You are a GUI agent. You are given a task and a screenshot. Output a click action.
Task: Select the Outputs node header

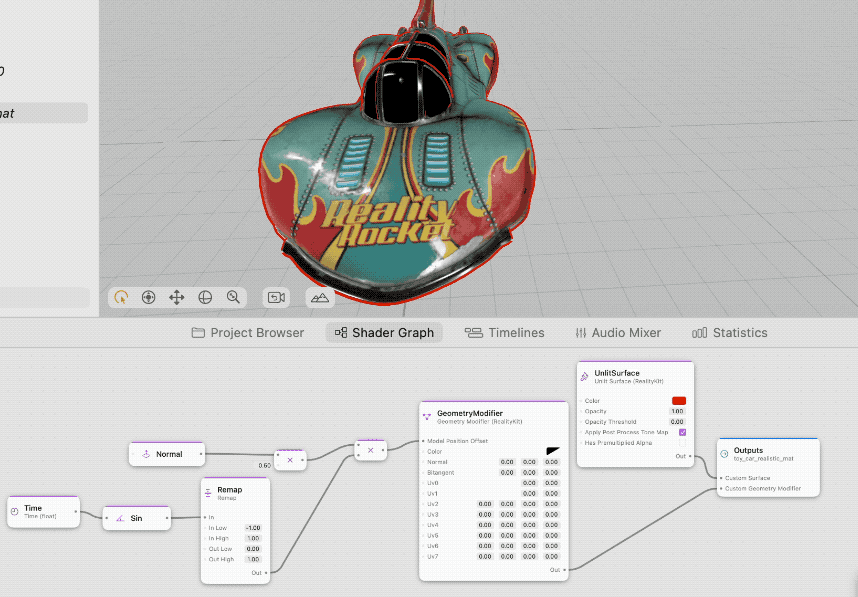pyautogui.click(x=768, y=454)
